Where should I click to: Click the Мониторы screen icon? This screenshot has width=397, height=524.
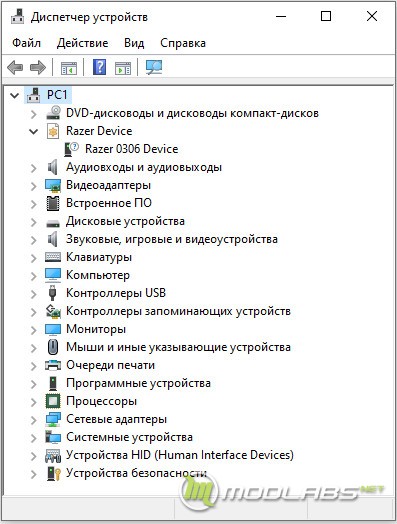pyautogui.click(x=53, y=330)
